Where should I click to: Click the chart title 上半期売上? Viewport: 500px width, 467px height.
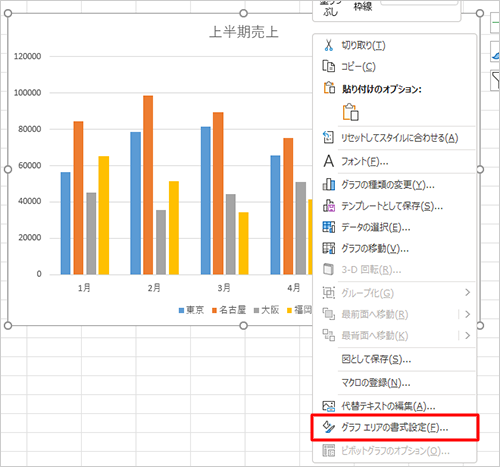tap(244, 32)
